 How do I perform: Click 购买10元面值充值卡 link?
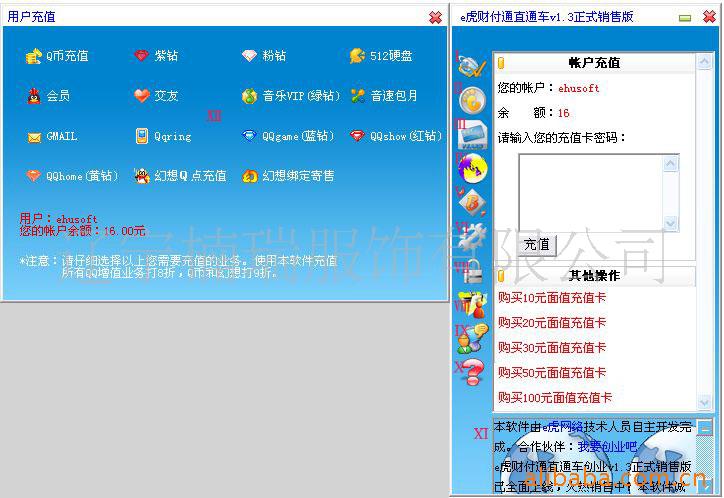click(x=552, y=298)
